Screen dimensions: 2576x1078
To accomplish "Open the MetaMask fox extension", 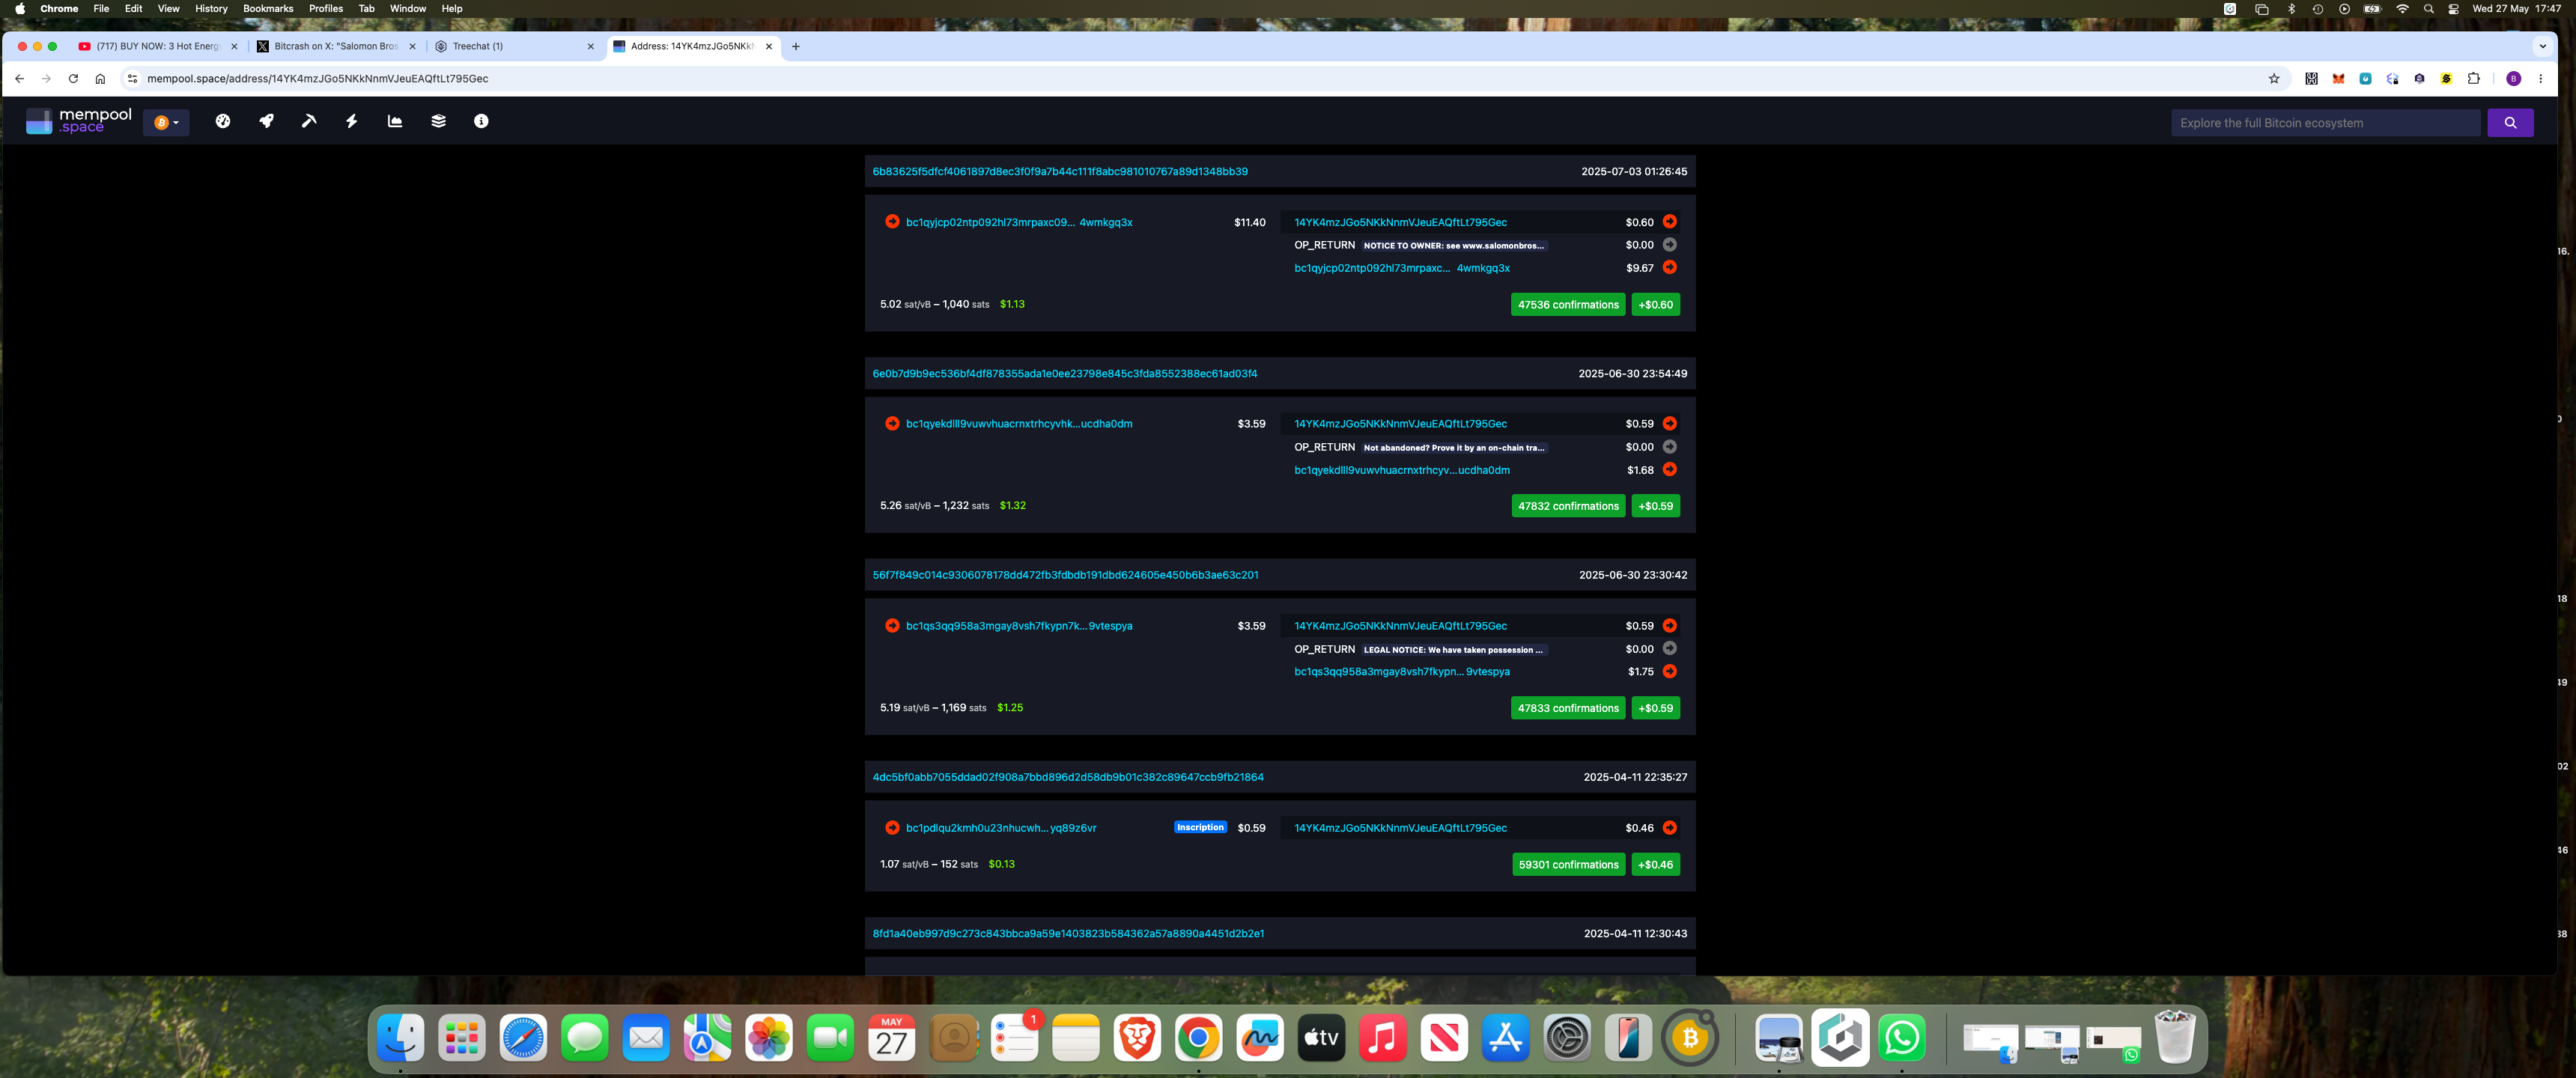I will tap(2338, 78).
